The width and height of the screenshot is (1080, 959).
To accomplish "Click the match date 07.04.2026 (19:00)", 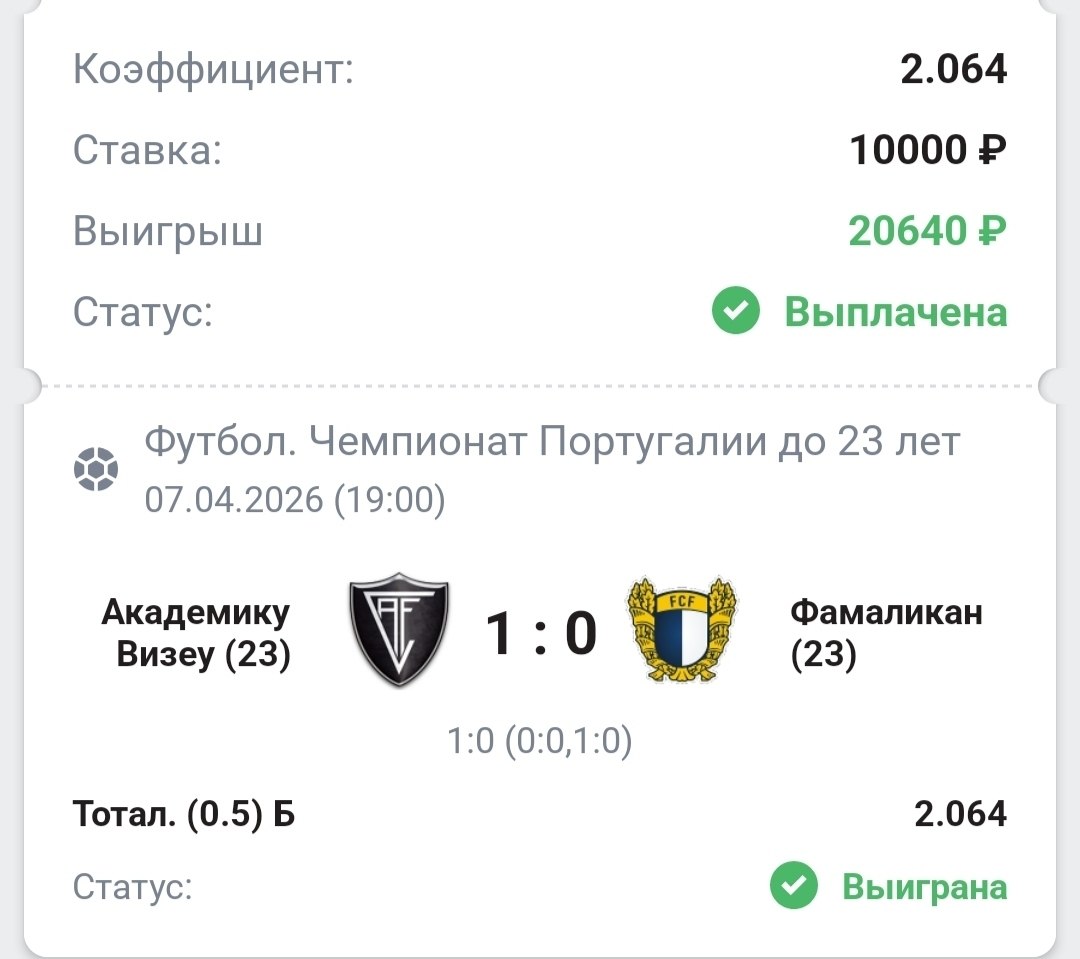I will [295, 499].
